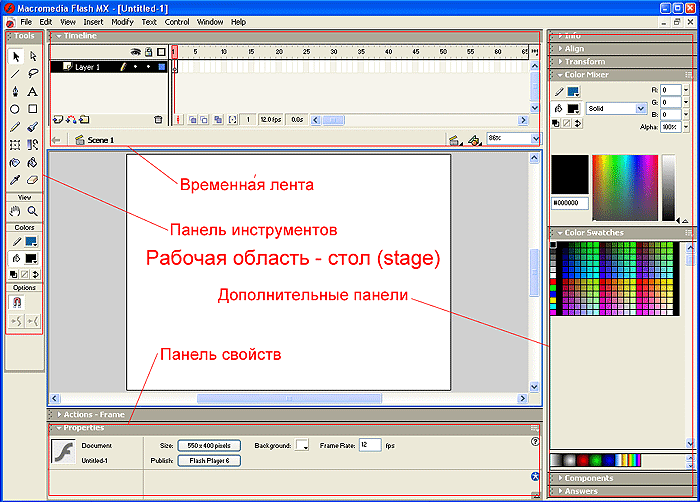Select the Arrow tool

pyautogui.click(x=16, y=57)
